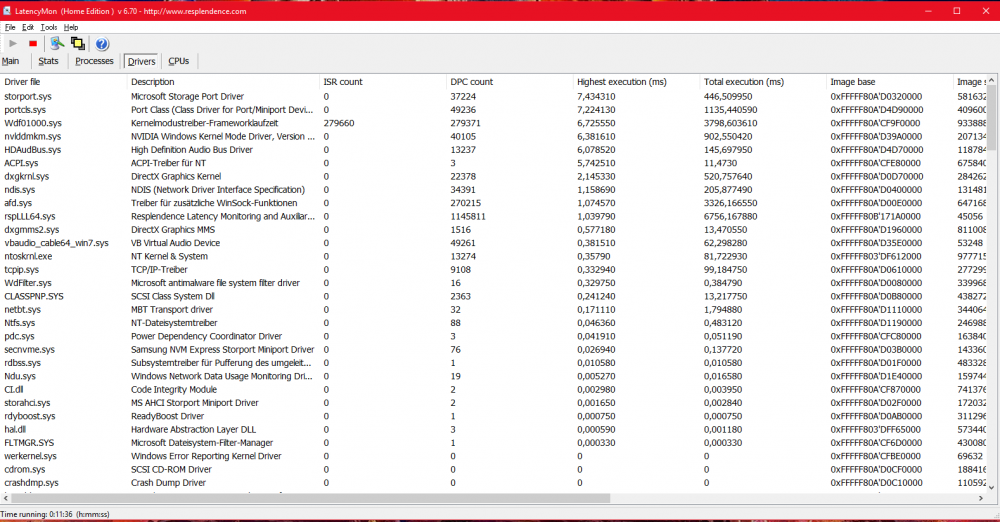This screenshot has height=522, width=1000.
Task: Open help via the blue question icon
Action: (102, 43)
